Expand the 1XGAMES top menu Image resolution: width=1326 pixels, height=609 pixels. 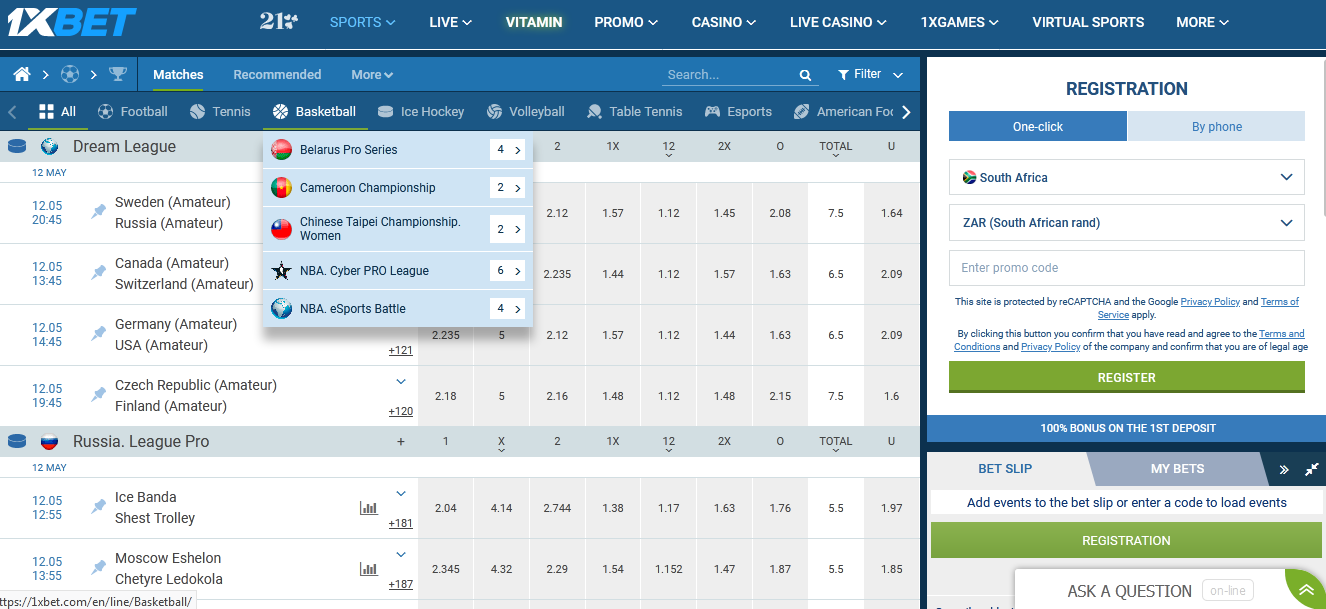click(960, 22)
